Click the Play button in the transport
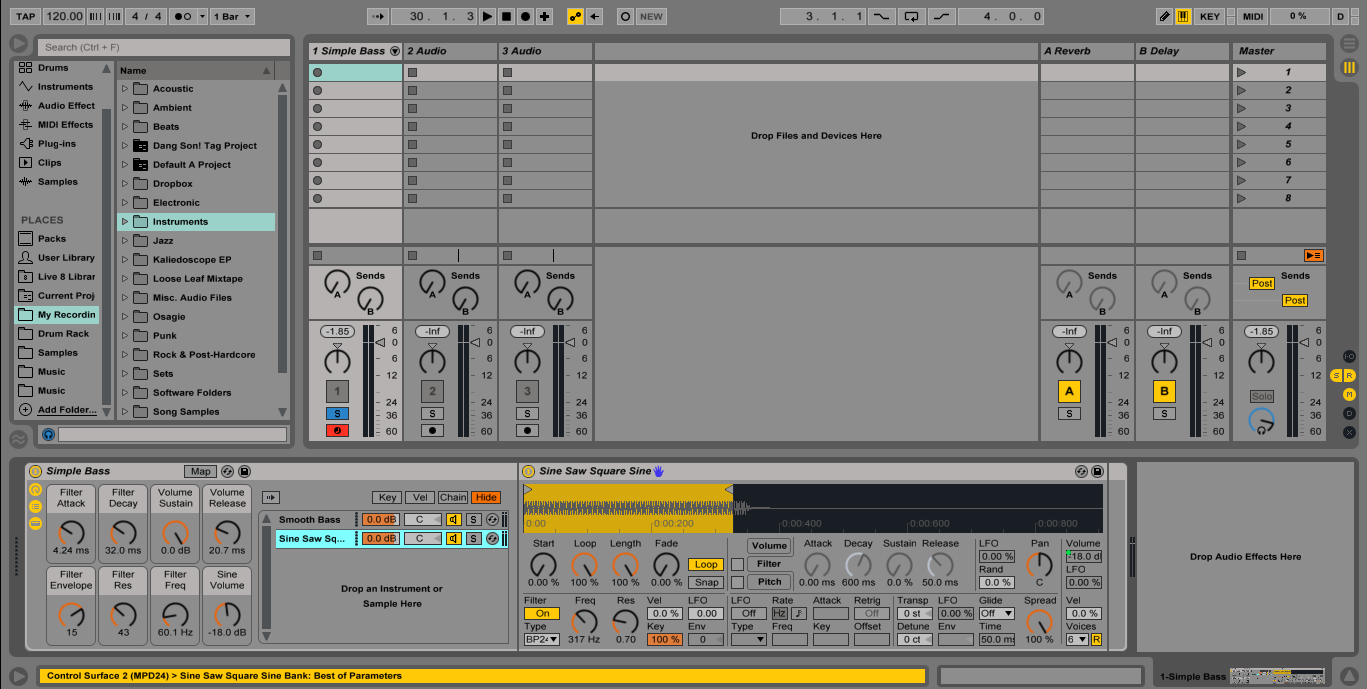1367x689 pixels. coord(487,16)
